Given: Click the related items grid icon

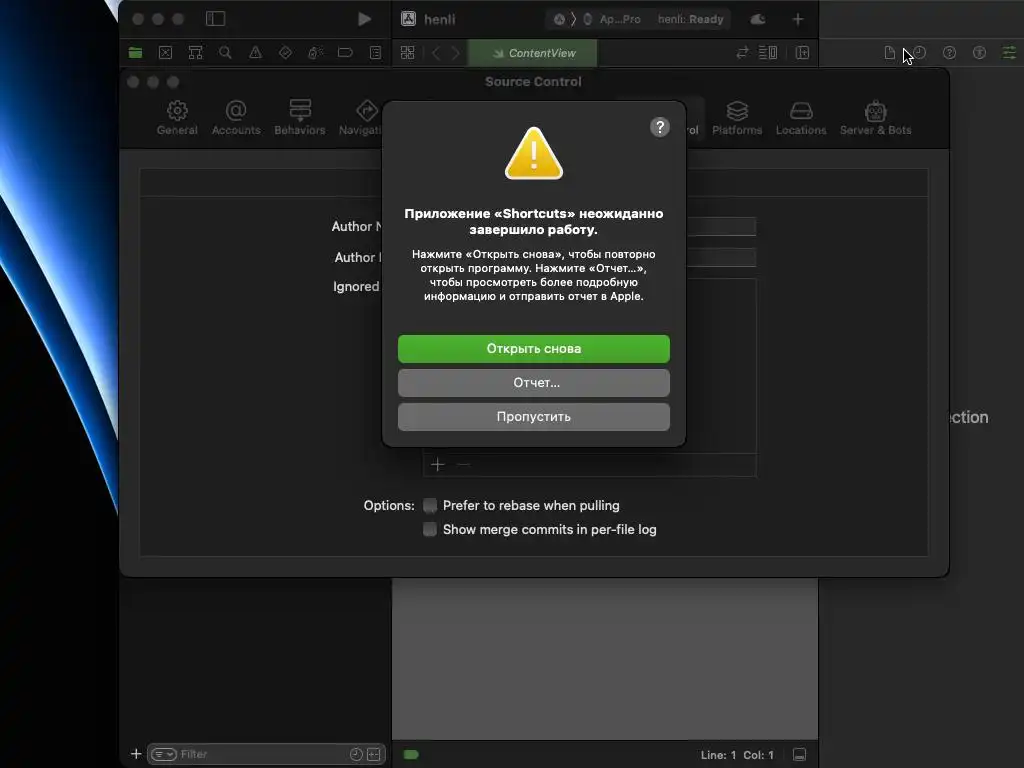Looking at the screenshot, I should [x=408, y=53].
